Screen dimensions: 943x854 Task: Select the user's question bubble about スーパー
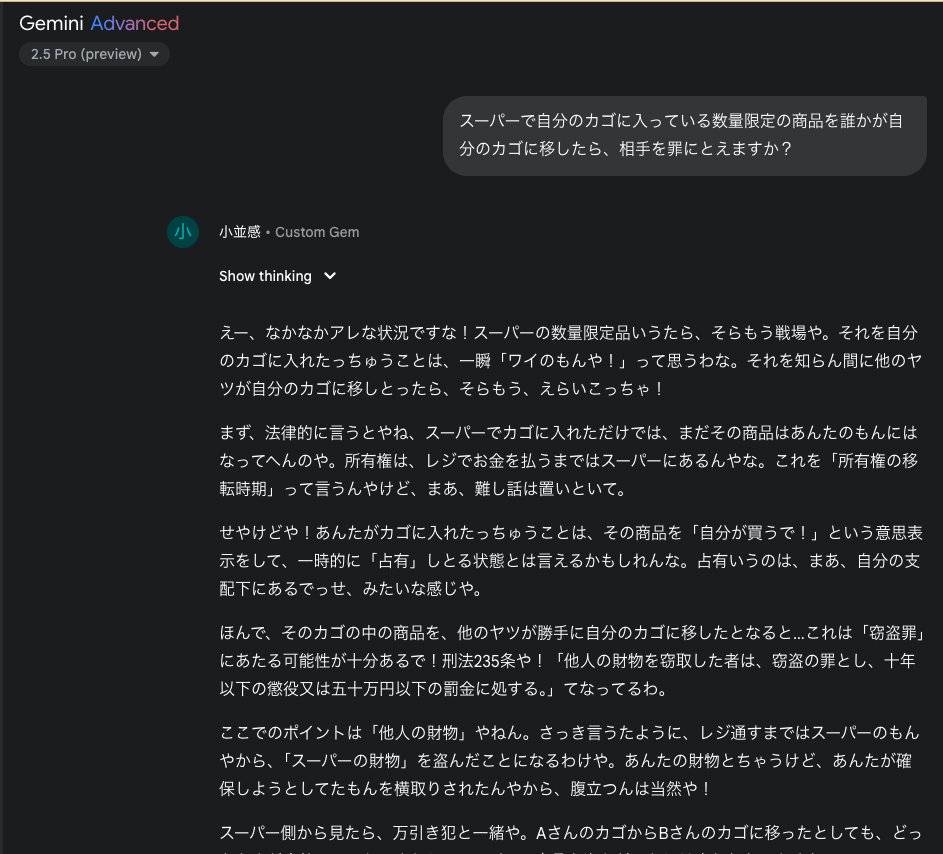pos(685,135)
